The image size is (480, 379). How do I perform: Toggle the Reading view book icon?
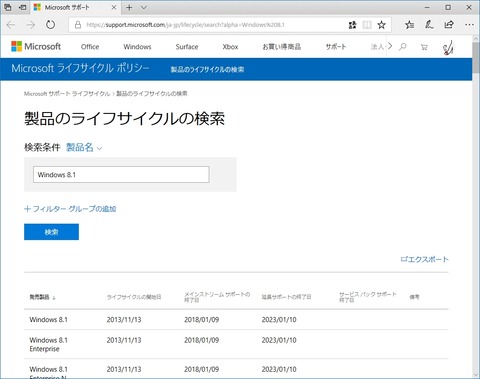pos(367,25)
